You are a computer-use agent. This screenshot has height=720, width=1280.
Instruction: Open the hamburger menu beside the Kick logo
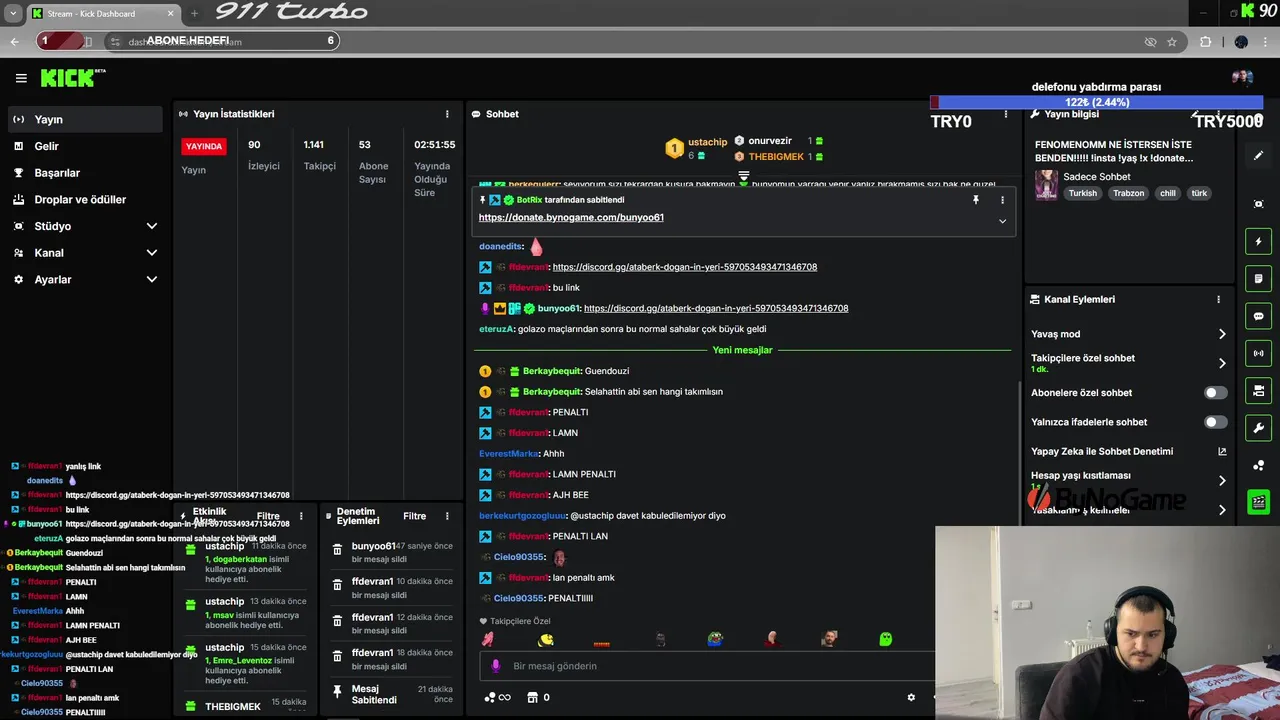tap(21, 78)
